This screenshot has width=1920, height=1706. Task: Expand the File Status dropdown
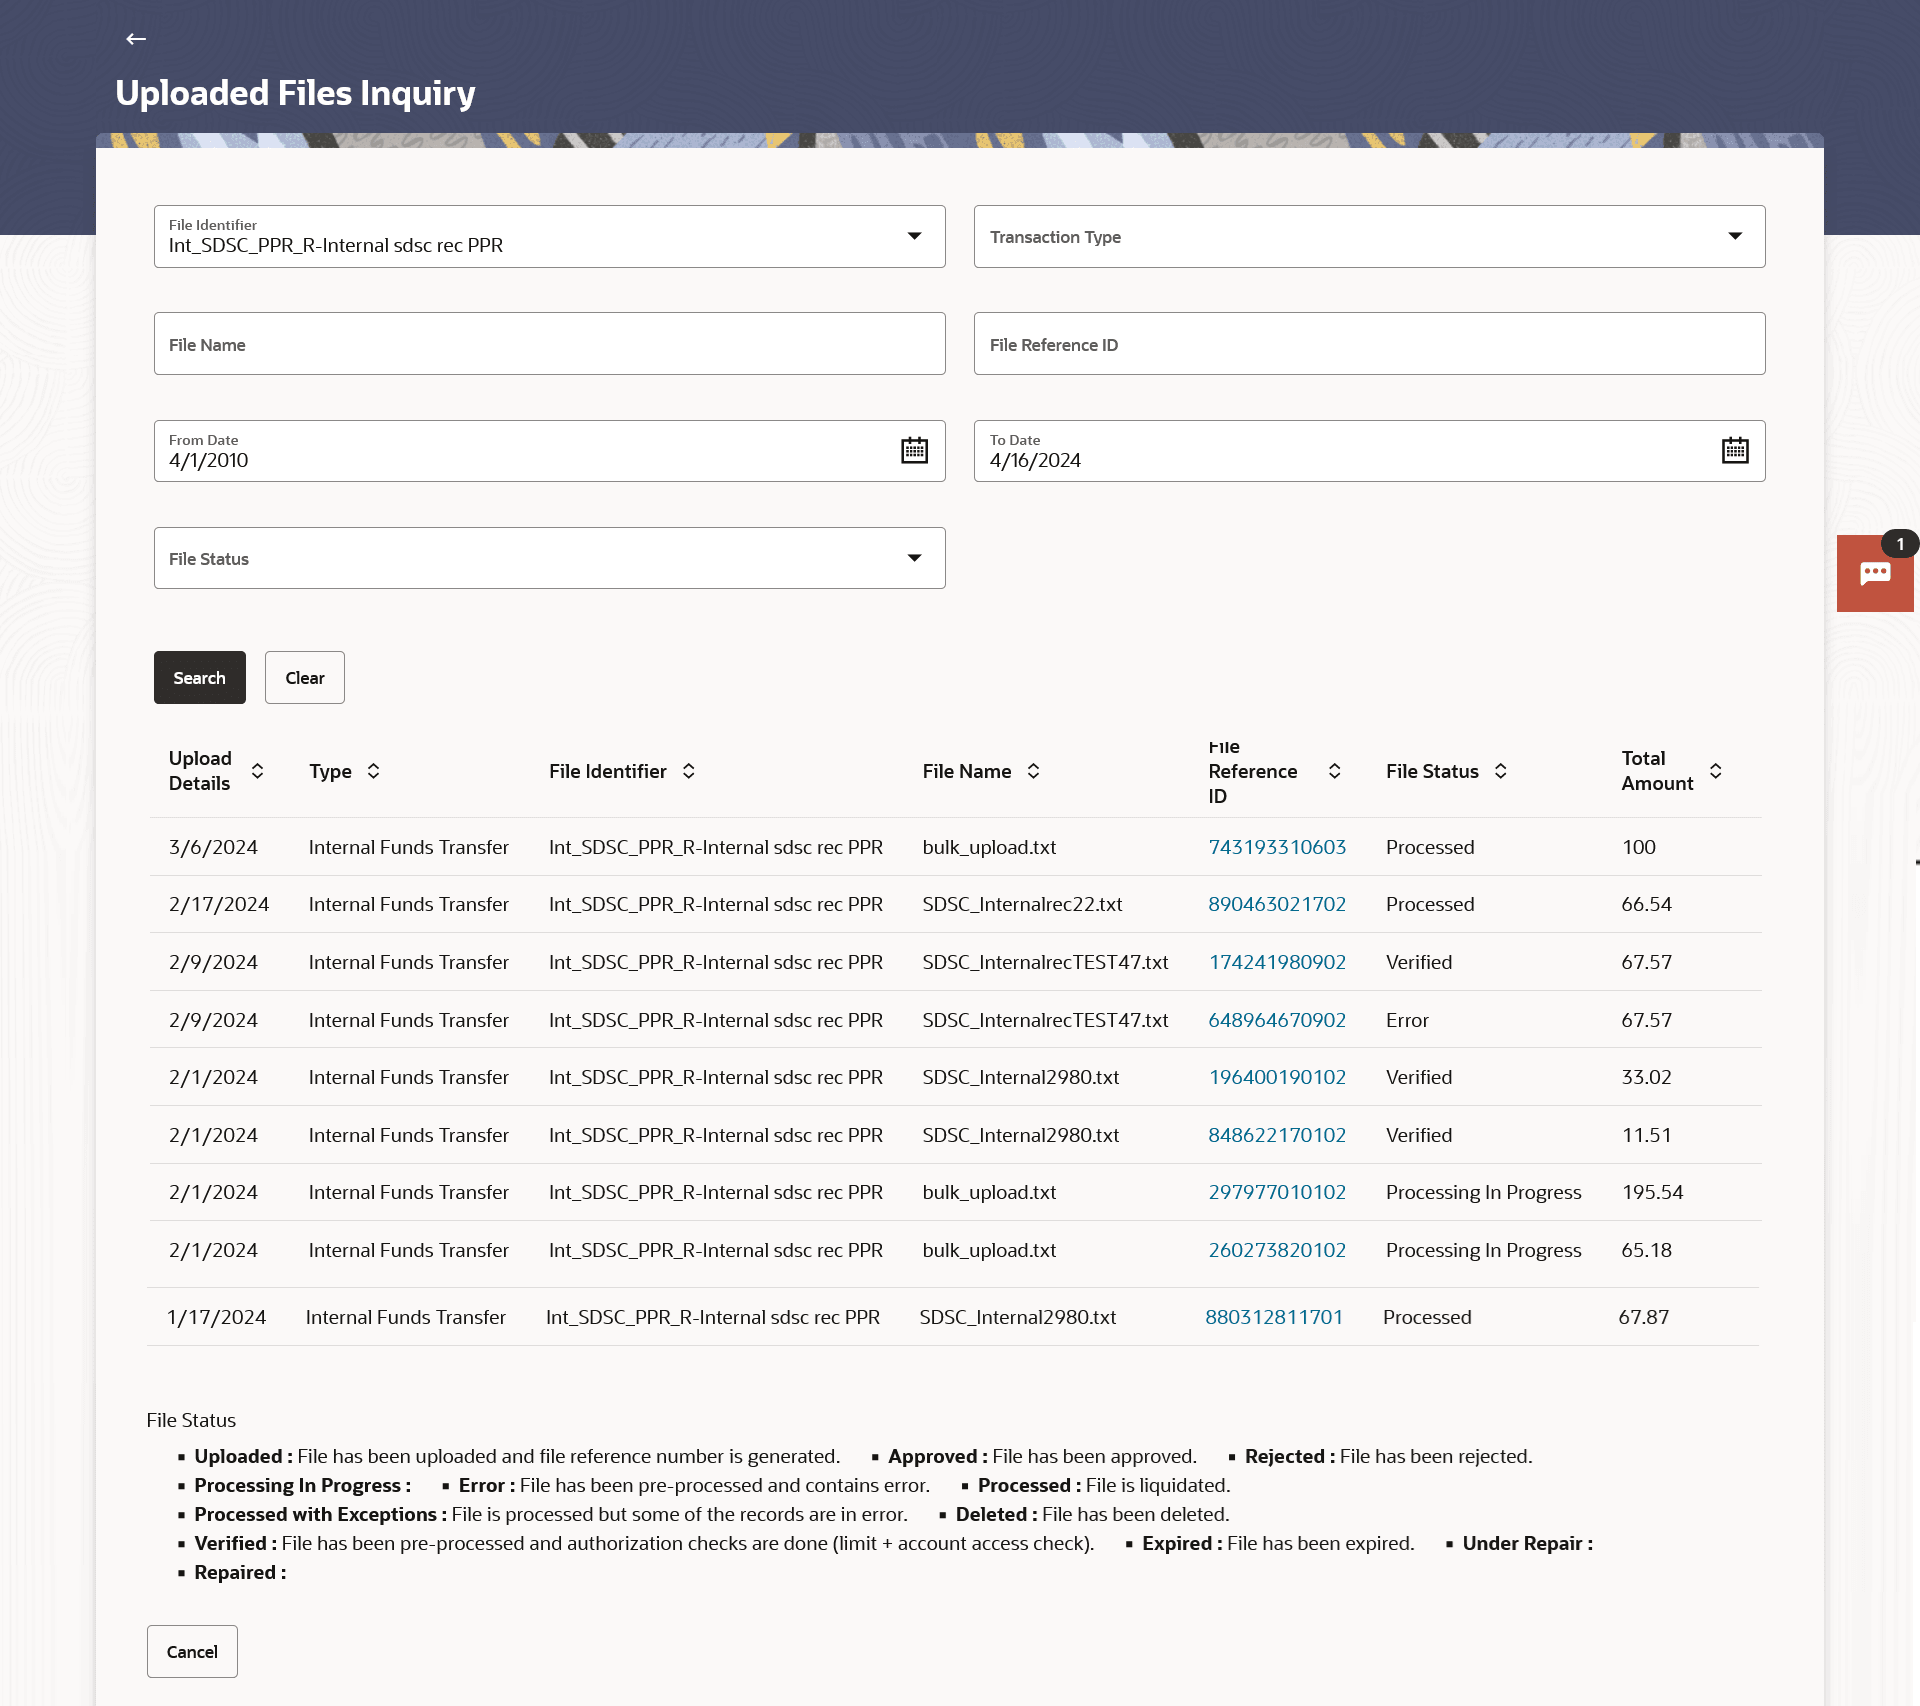point(914,558)
